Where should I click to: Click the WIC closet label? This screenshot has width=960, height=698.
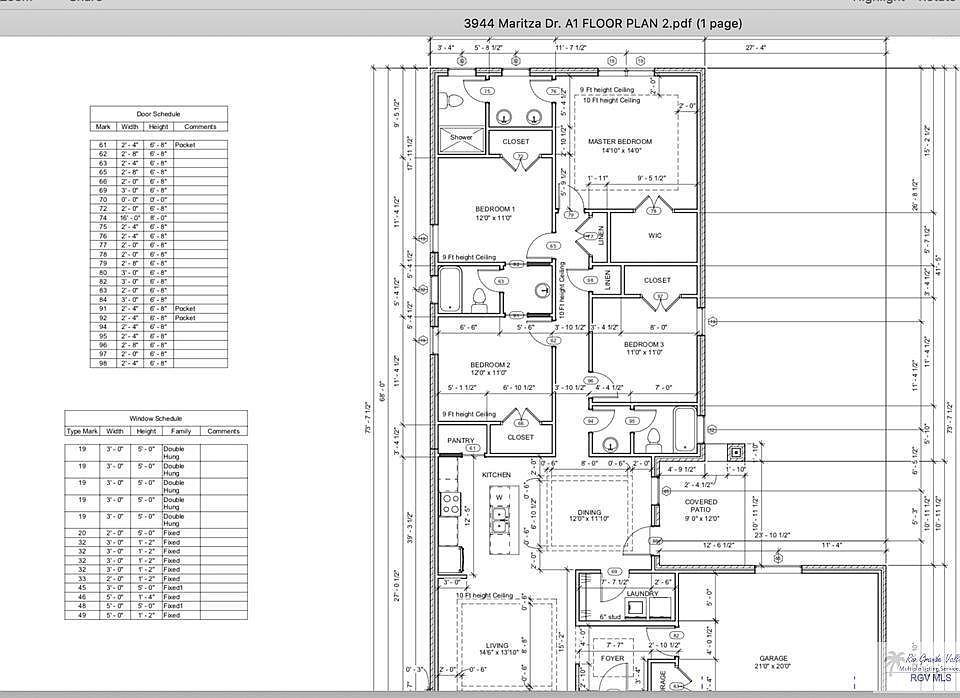[655, 235]
